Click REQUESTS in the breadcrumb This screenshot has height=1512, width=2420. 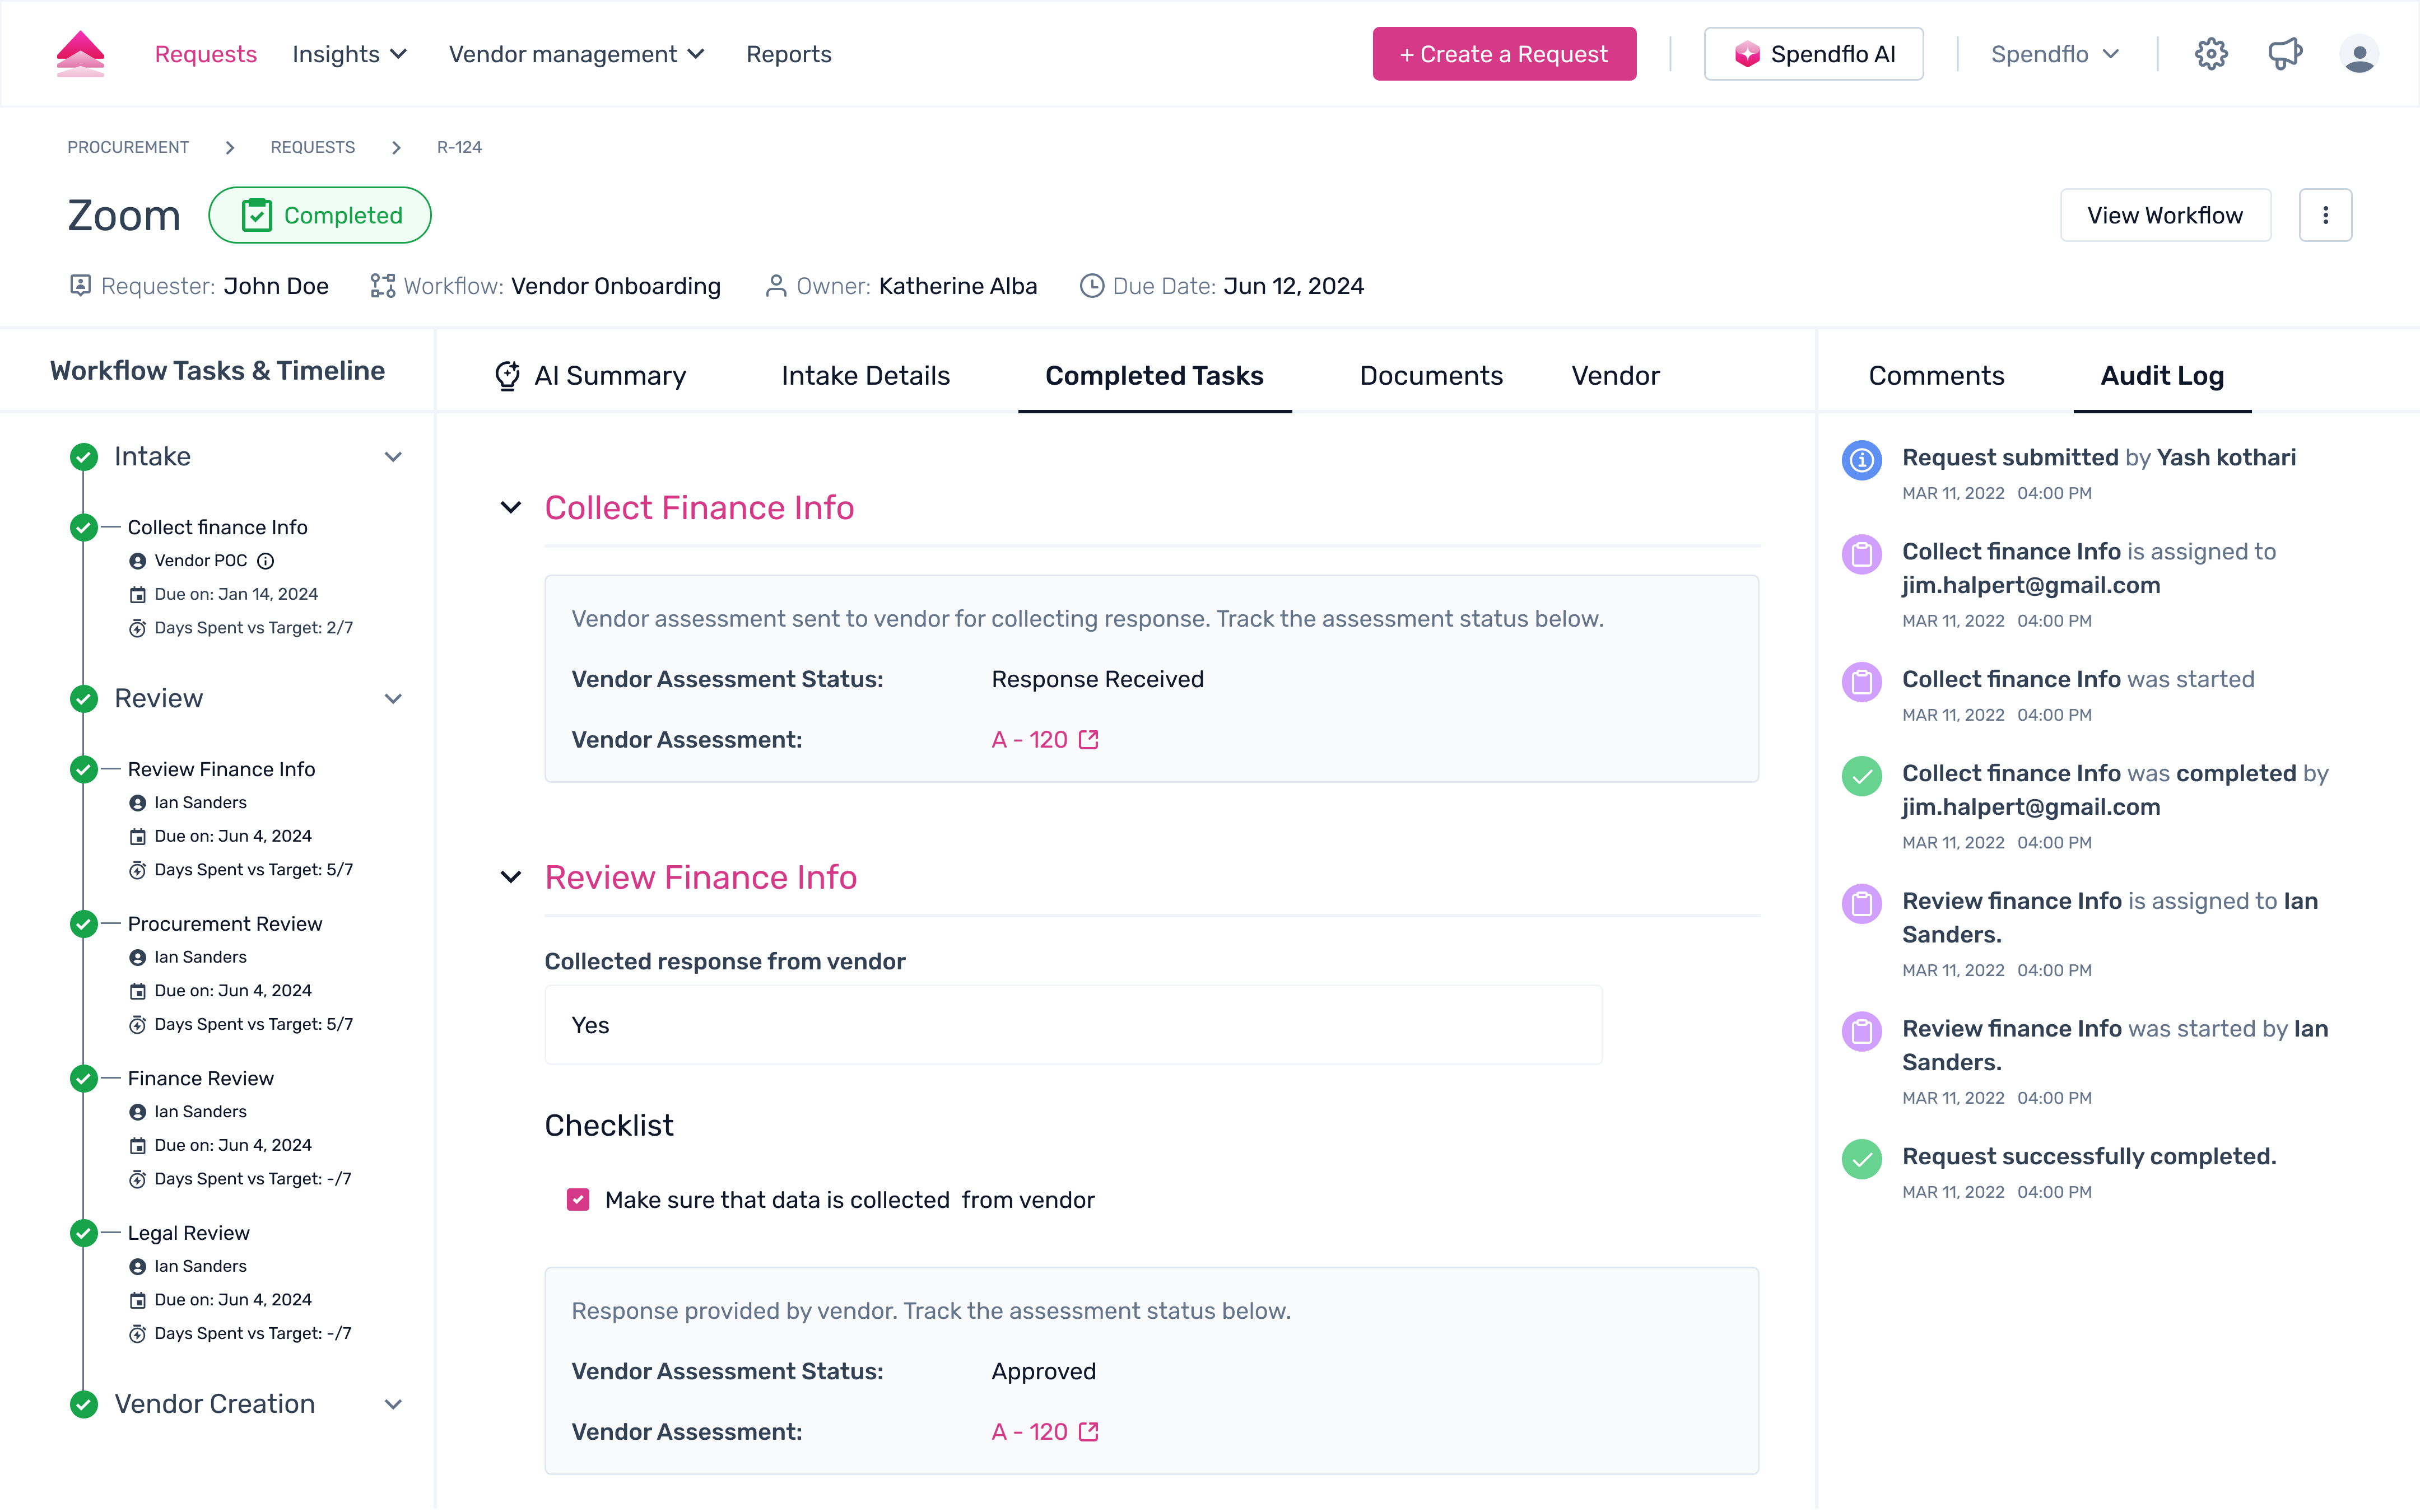point(313,147)
